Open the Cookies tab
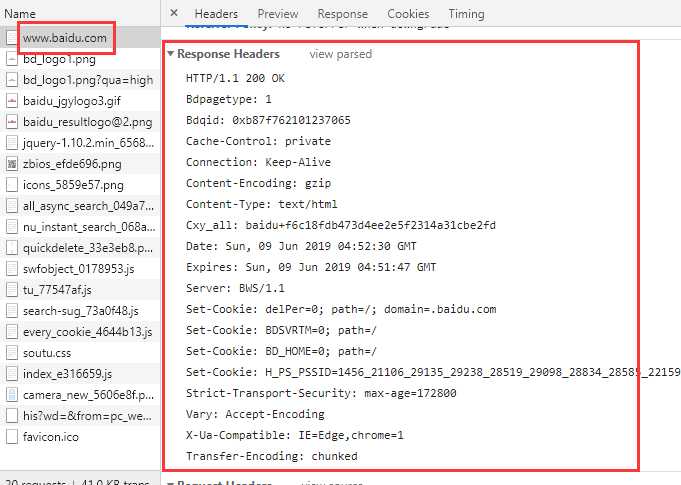The width and height of the screenshot is (681, 485). tap(408, 14)
